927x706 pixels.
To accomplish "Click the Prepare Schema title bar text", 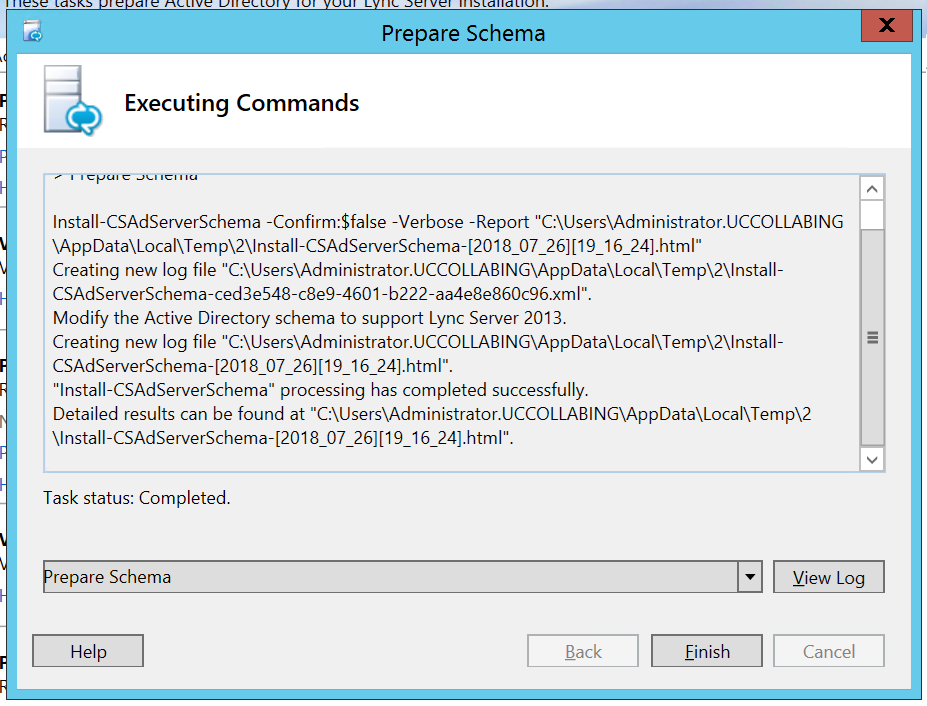I will (x=463, y=33).
